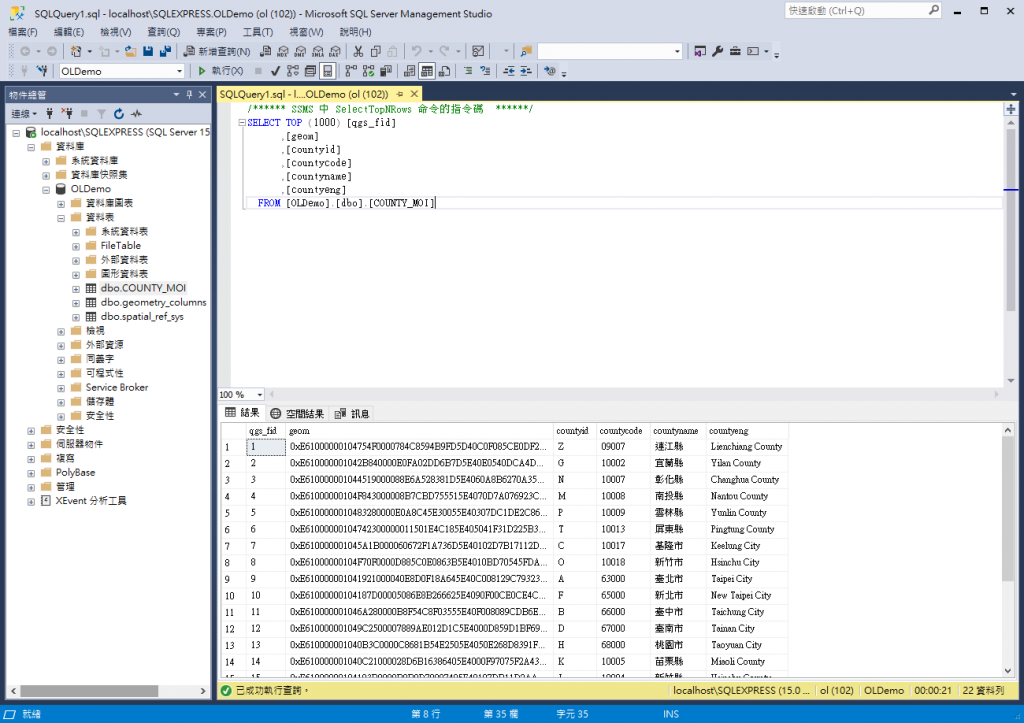
Task: Click the DAX query icon
Action: [334, 51]
